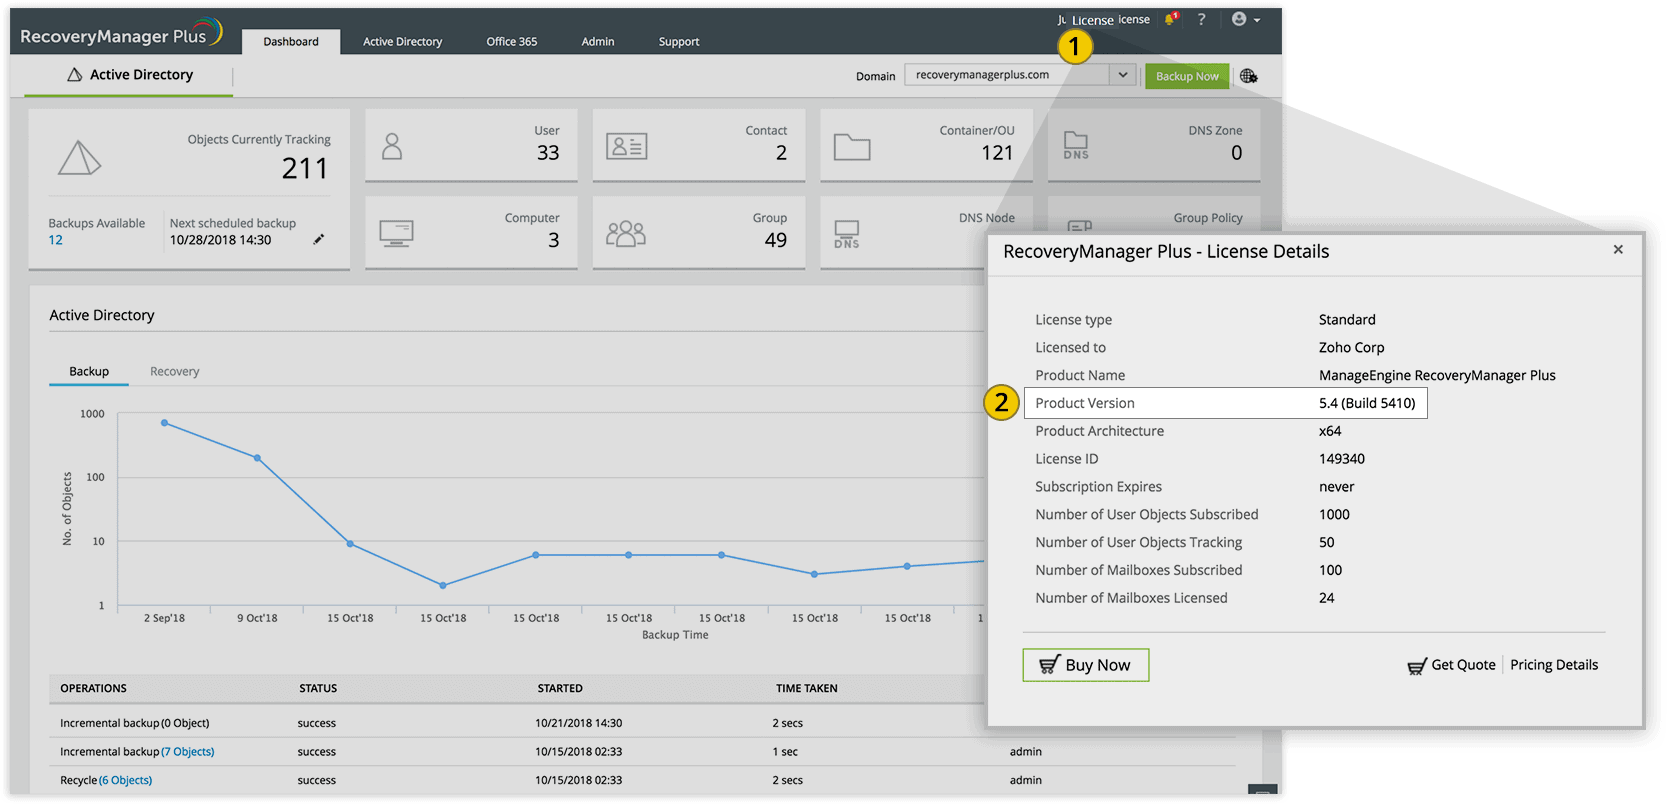1667x804 pixels.
Task: Click the DNS Node icon
Action: click(x=847, y=235)
